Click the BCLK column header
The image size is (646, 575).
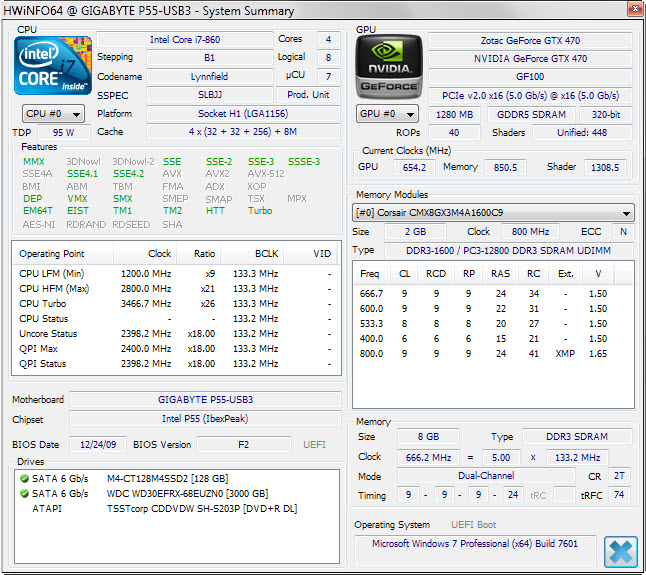click(252, 254)
